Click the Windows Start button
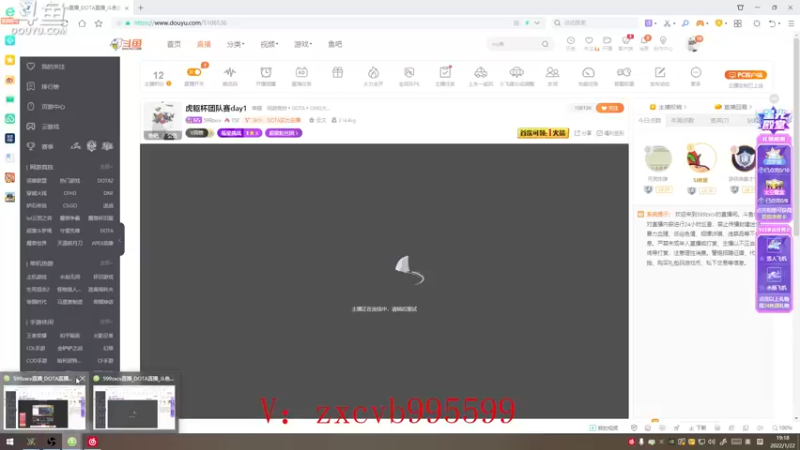 click(10, 442)
